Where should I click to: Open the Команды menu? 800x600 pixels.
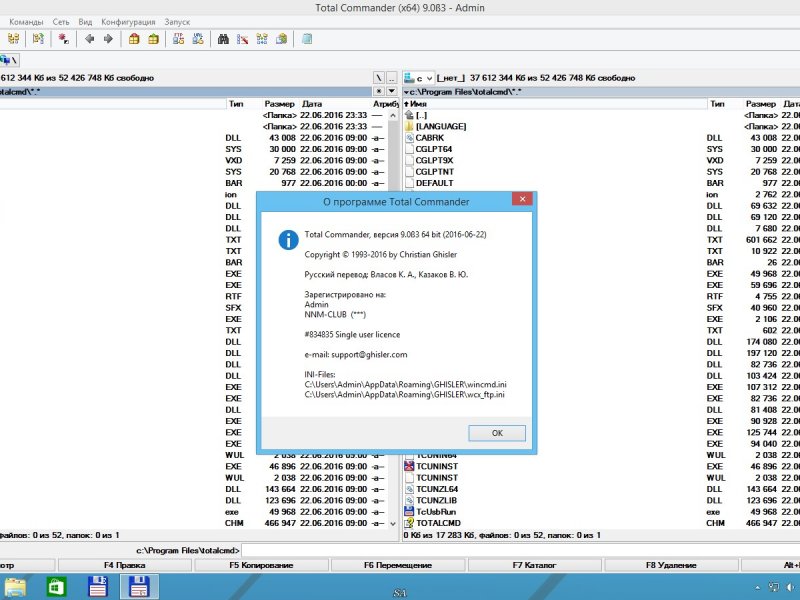[27, 22]
